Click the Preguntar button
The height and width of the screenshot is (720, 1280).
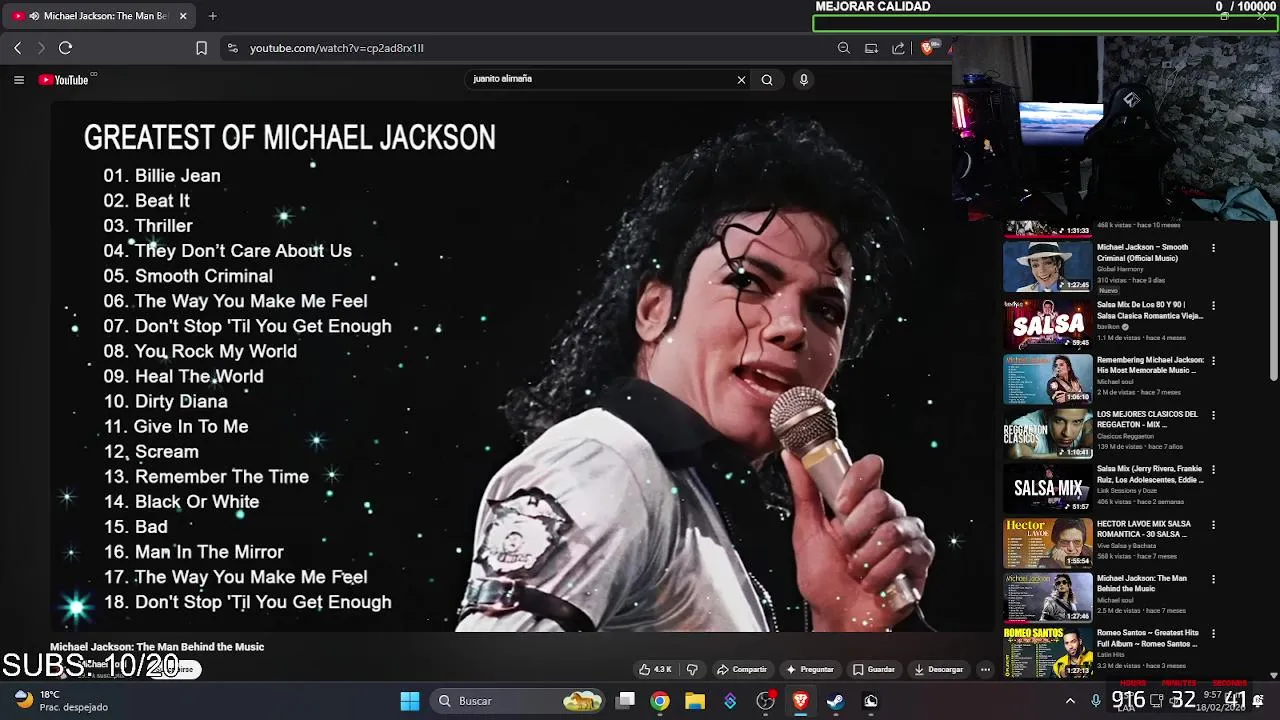[810, 669]
